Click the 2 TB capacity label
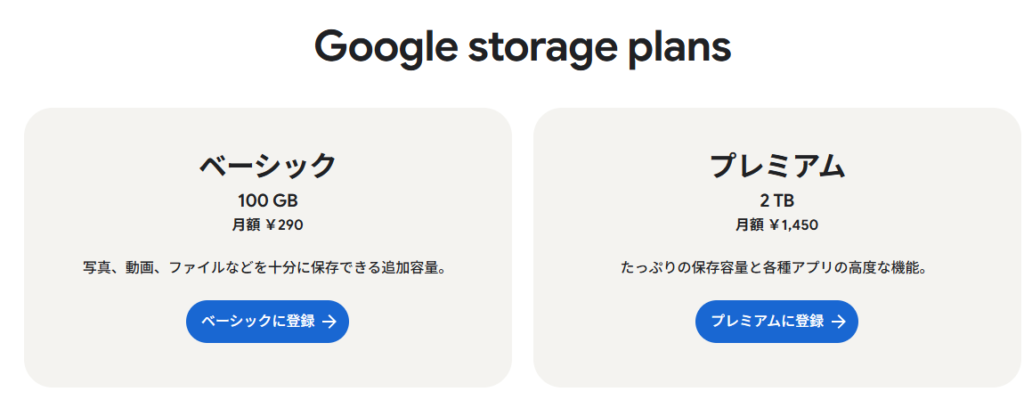Image resolution: width=1024 pixels, height=400 pixels. (777, 201)
